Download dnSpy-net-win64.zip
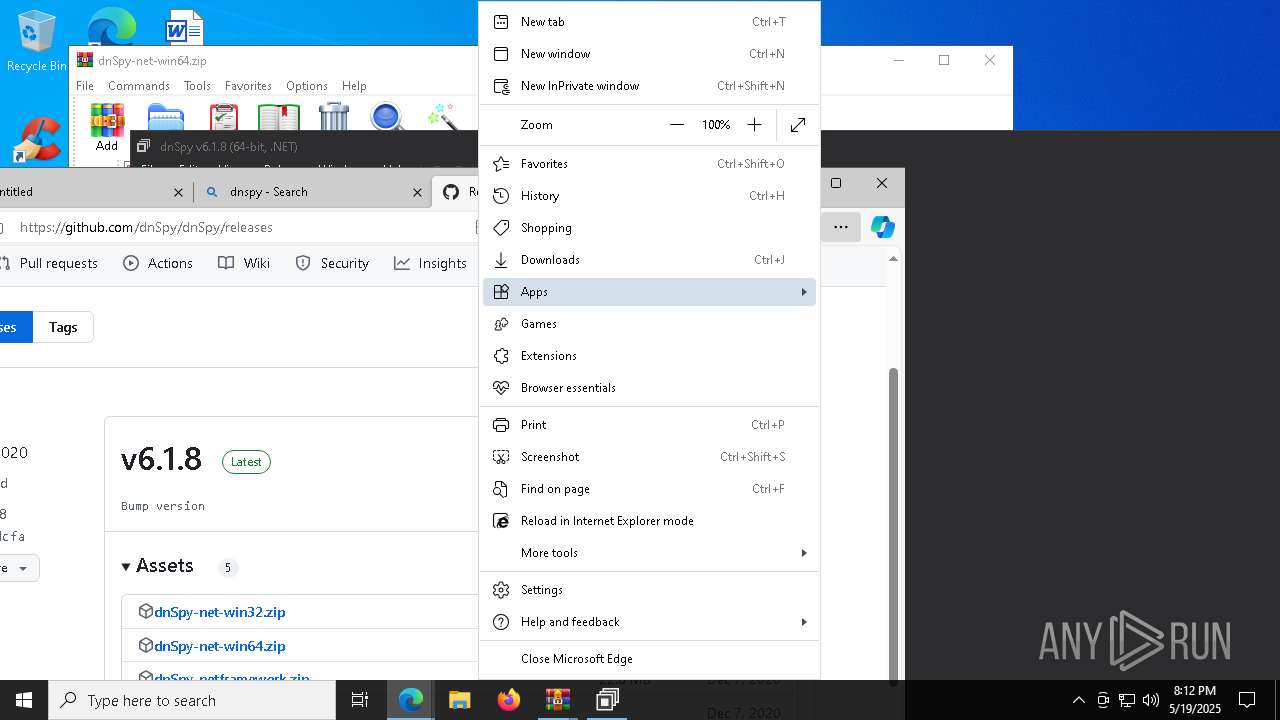This screenshot has width=1280, height=720. tap(220, 646)
